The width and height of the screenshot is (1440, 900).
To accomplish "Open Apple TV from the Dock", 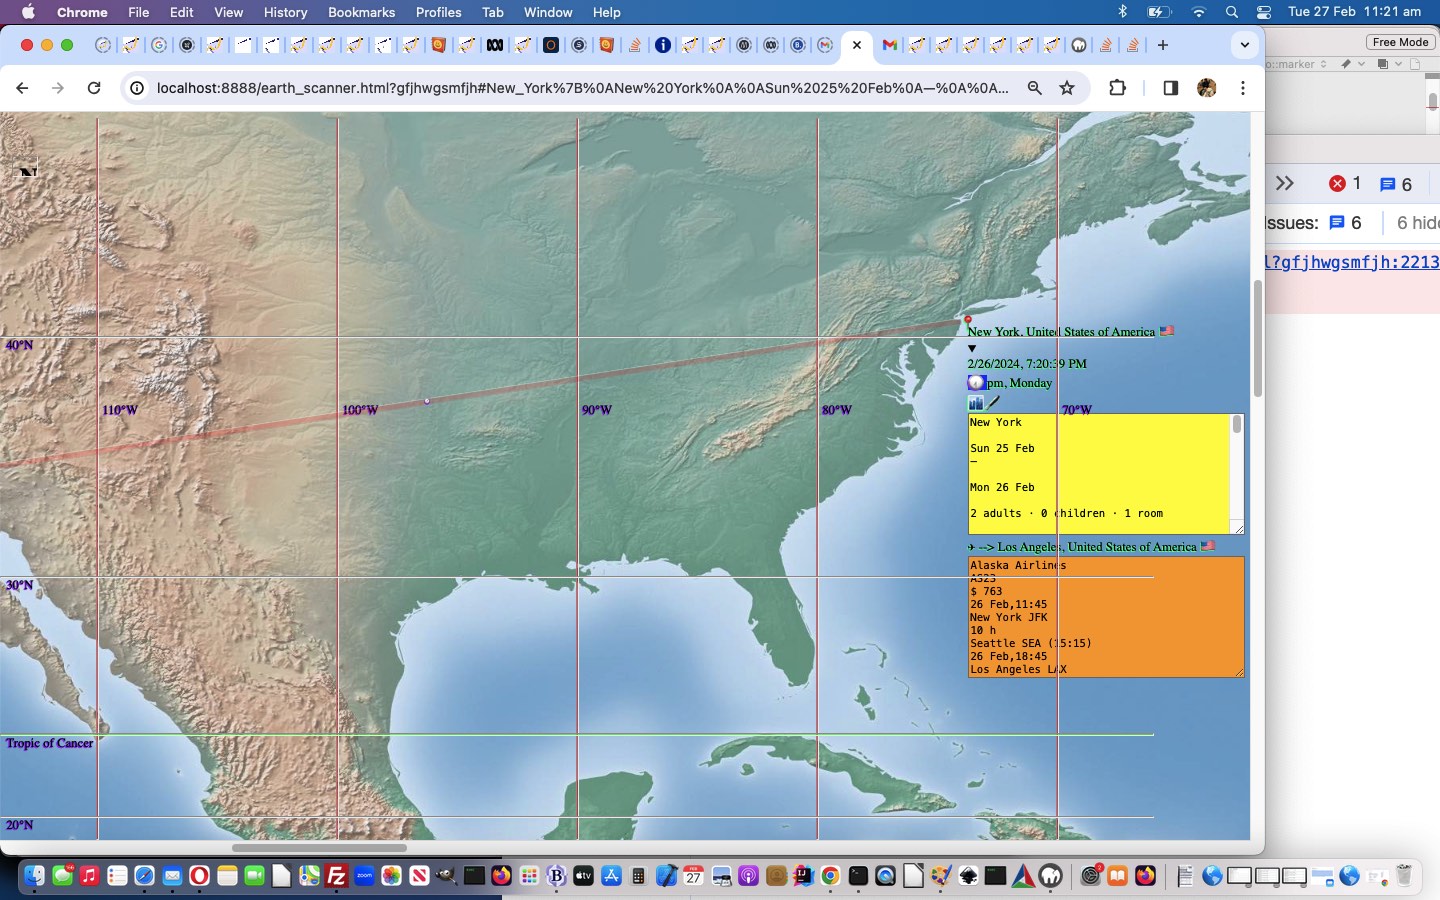I will click(583, 876).
